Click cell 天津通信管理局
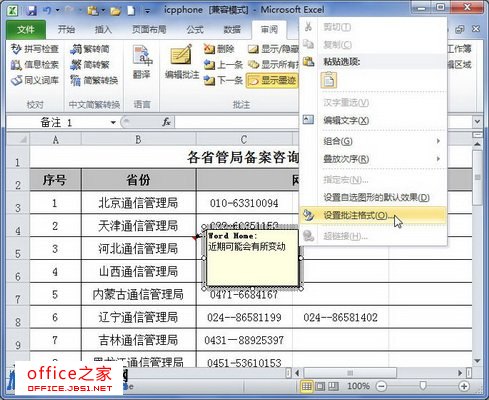489x400 pixels. coord(138,226)
